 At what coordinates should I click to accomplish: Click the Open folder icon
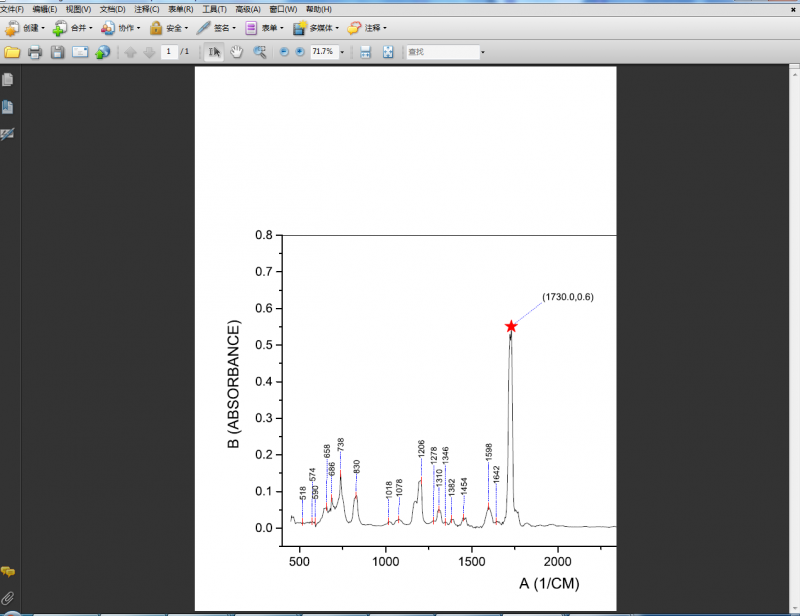click(x=12, y=52)
